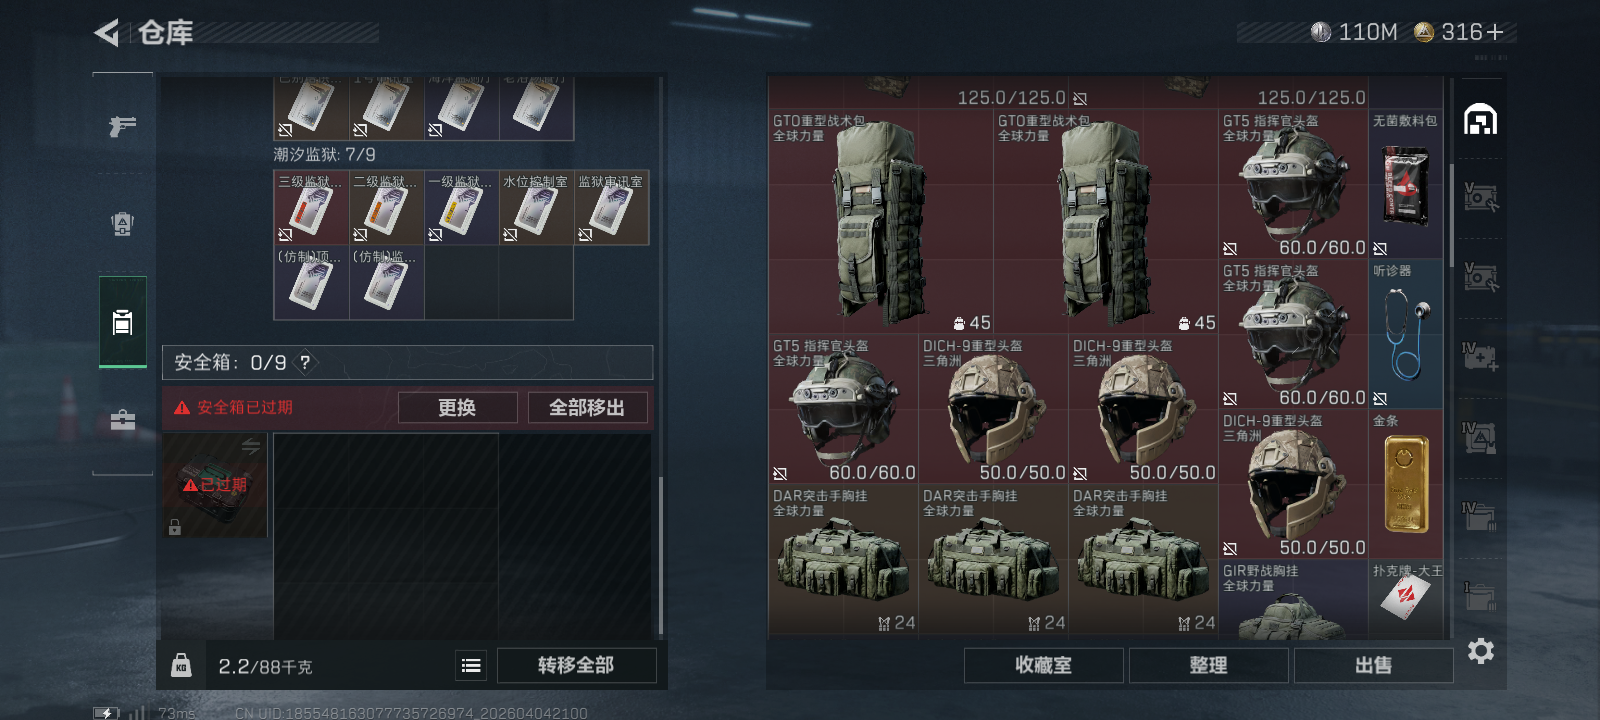Click the question mark next to 安全箱

tap(305, 362)
